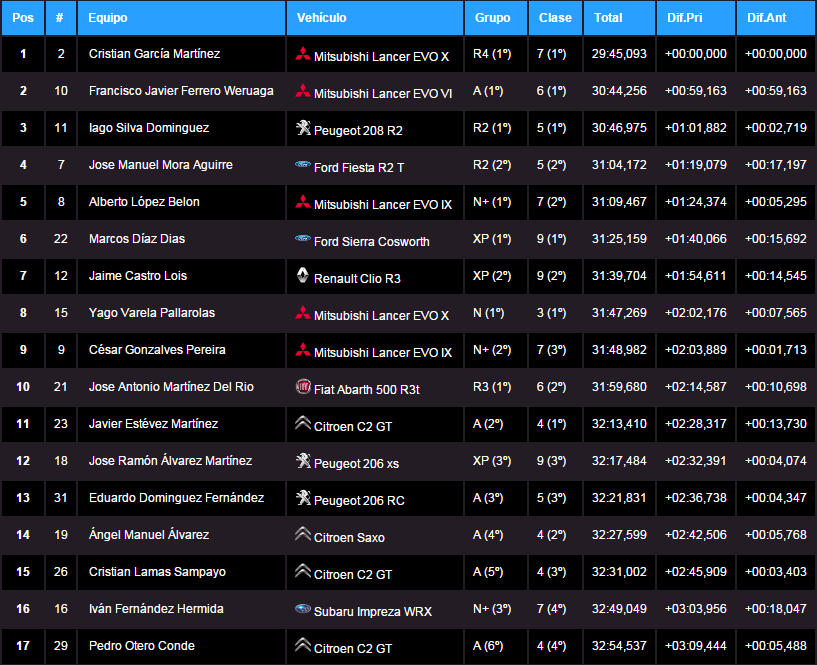Click Mitsubishi logo beside Lancer EVO VI

[x=303, y=90]
